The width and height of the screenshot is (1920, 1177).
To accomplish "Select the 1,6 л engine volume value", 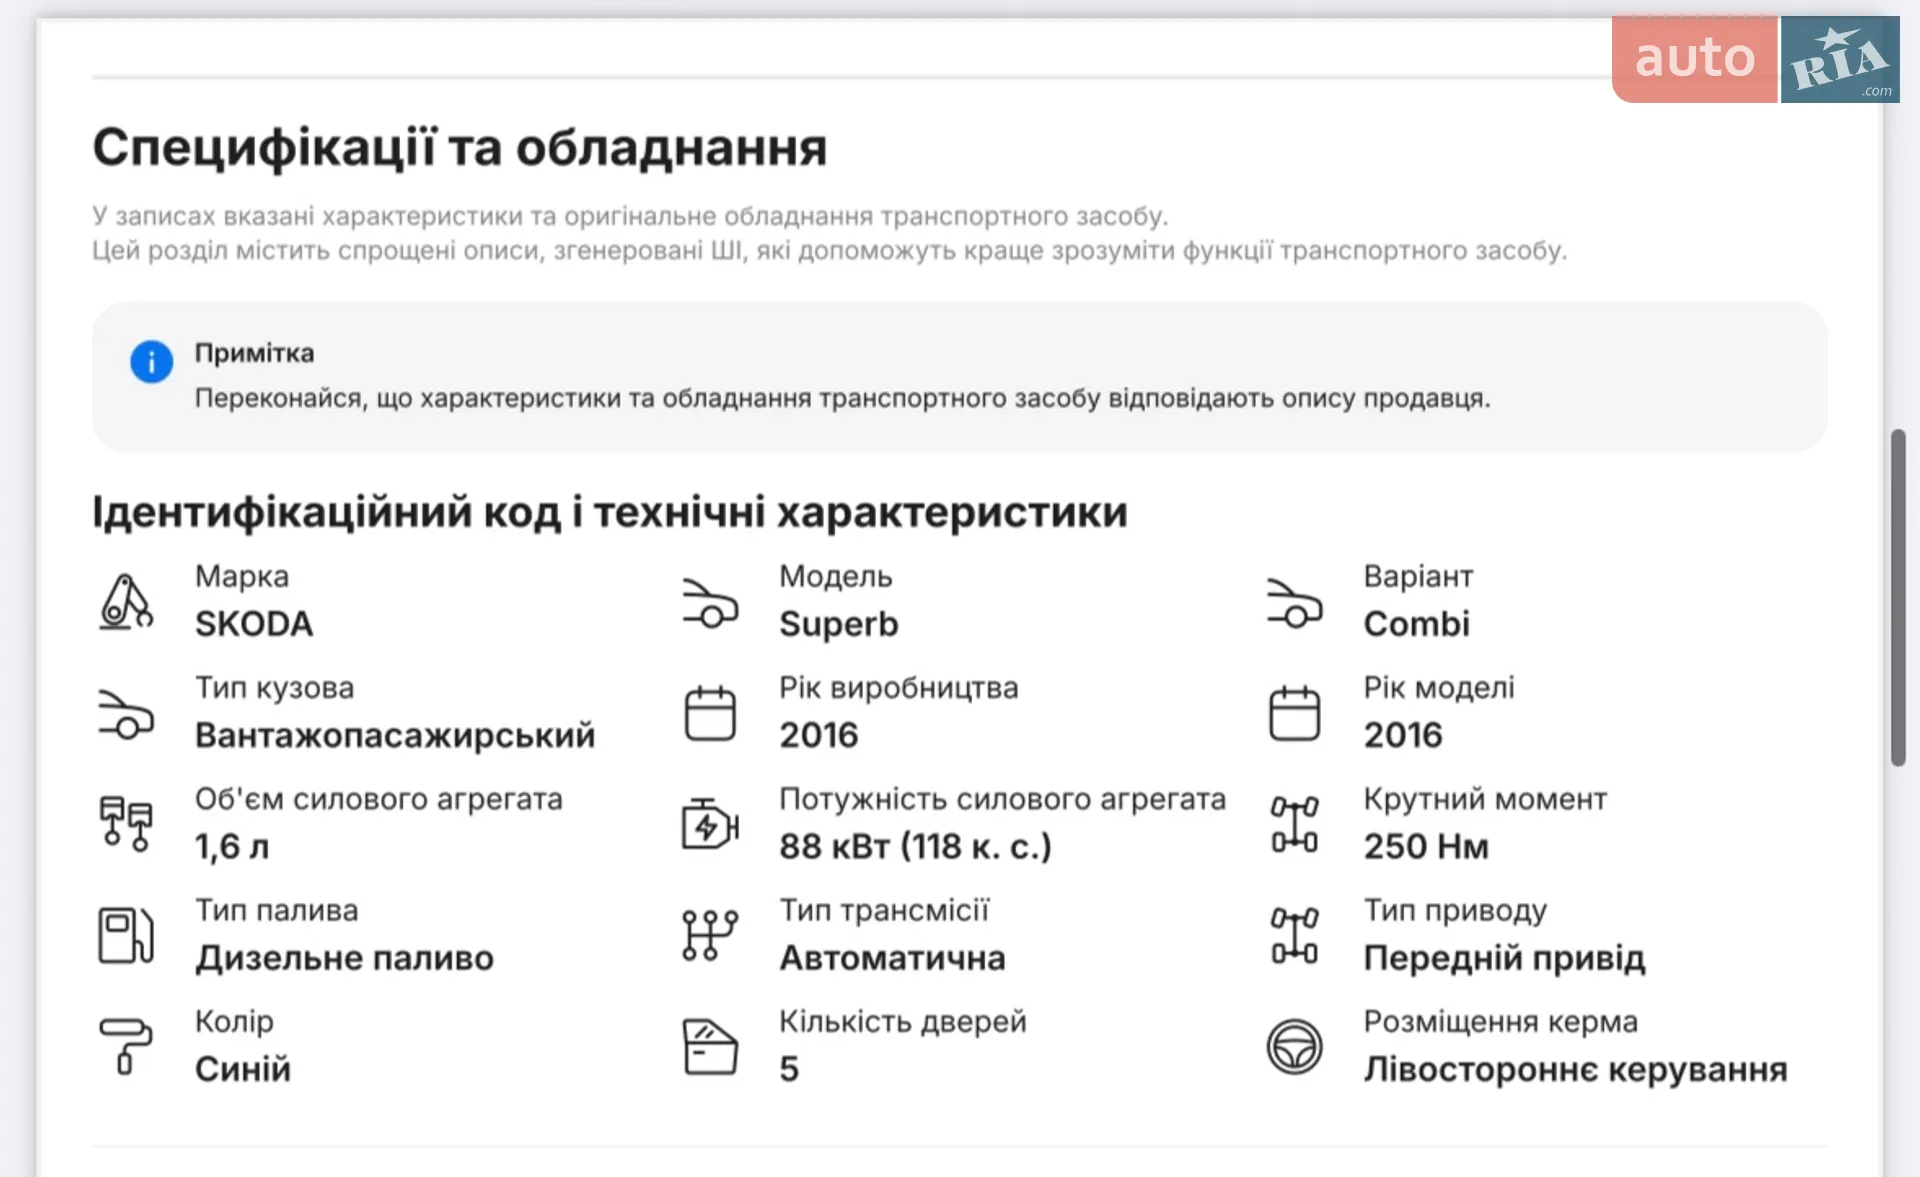I will coord(232,847).
